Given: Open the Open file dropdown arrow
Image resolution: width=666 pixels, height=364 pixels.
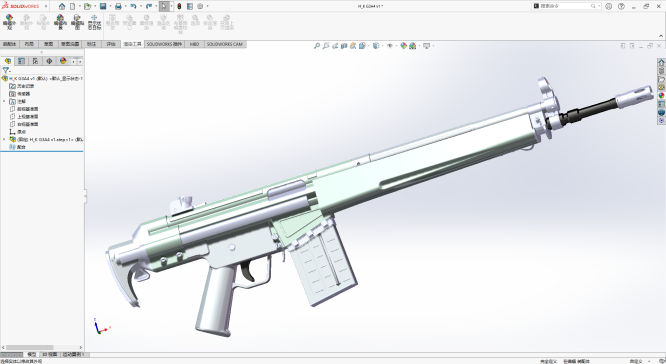Looking at the screenshot, I should [x=94, y=6].
